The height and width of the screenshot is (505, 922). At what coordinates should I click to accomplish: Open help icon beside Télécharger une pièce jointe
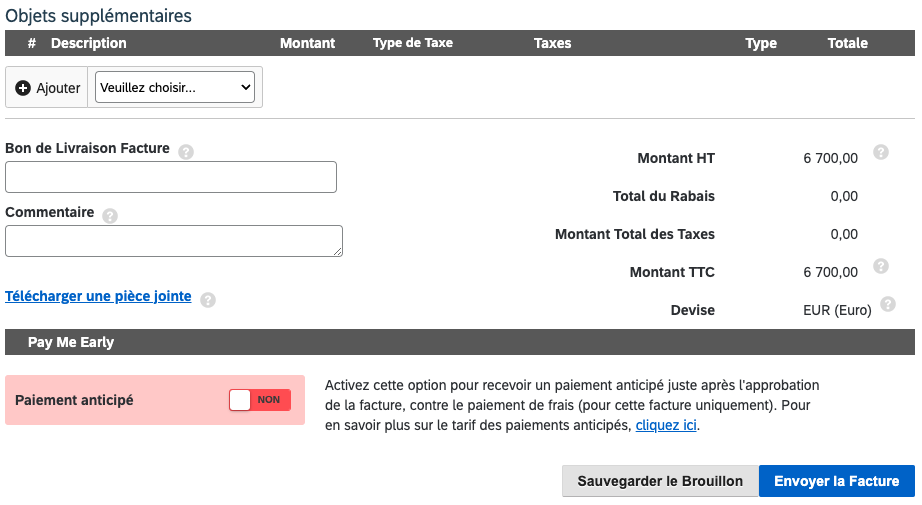click(x=208, y=299)
